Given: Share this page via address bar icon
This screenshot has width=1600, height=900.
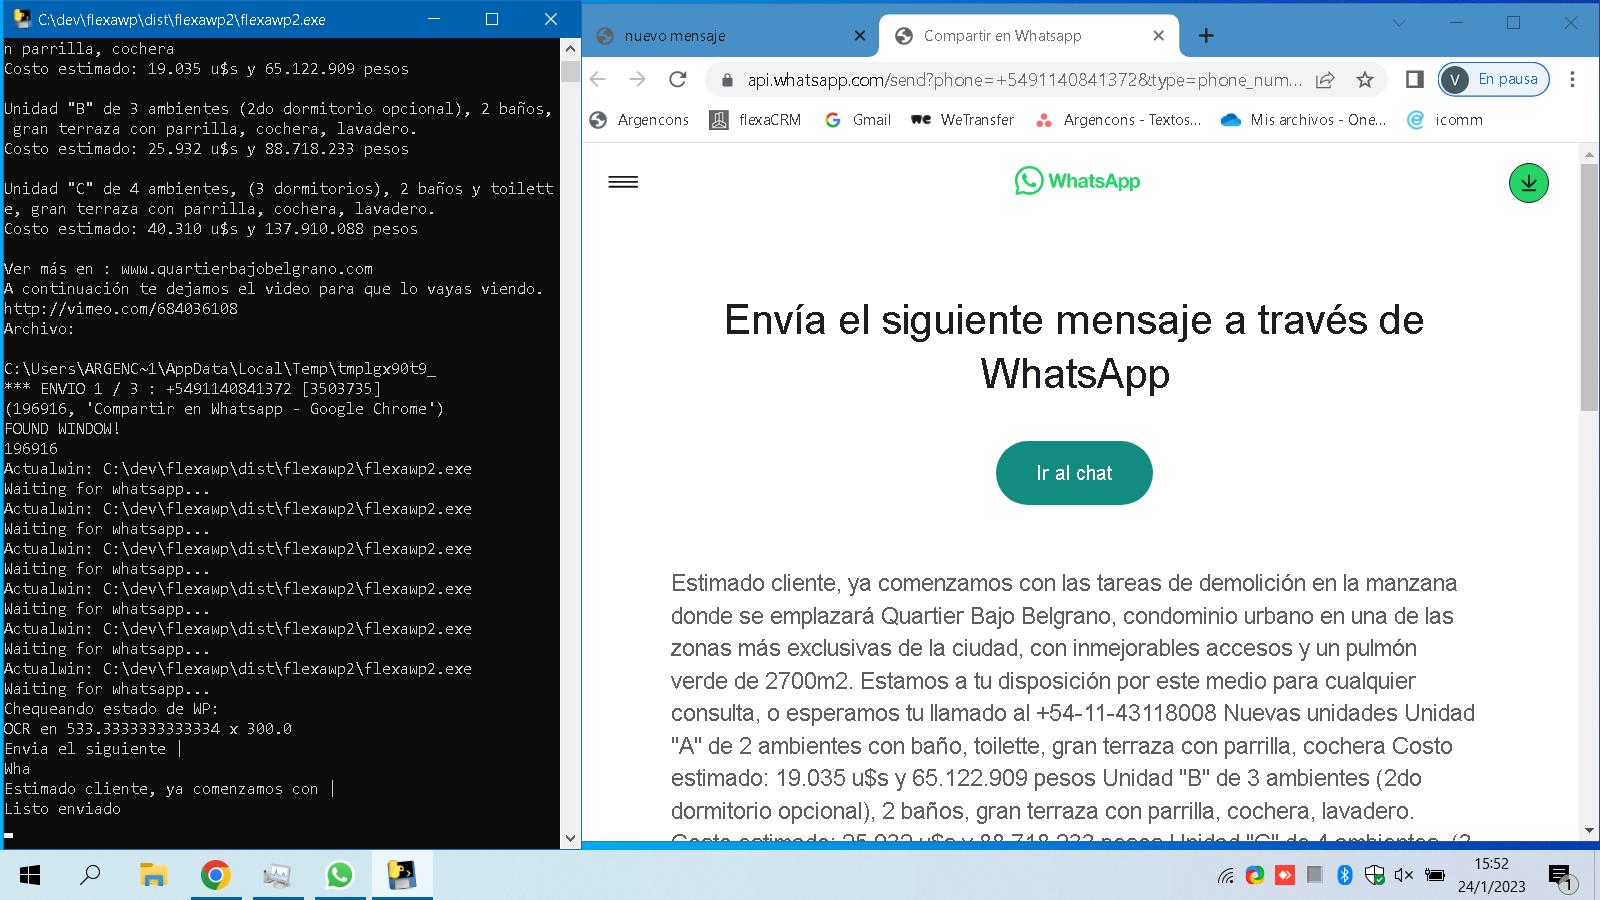Looking at the screenshot, I should (1325, 79).
